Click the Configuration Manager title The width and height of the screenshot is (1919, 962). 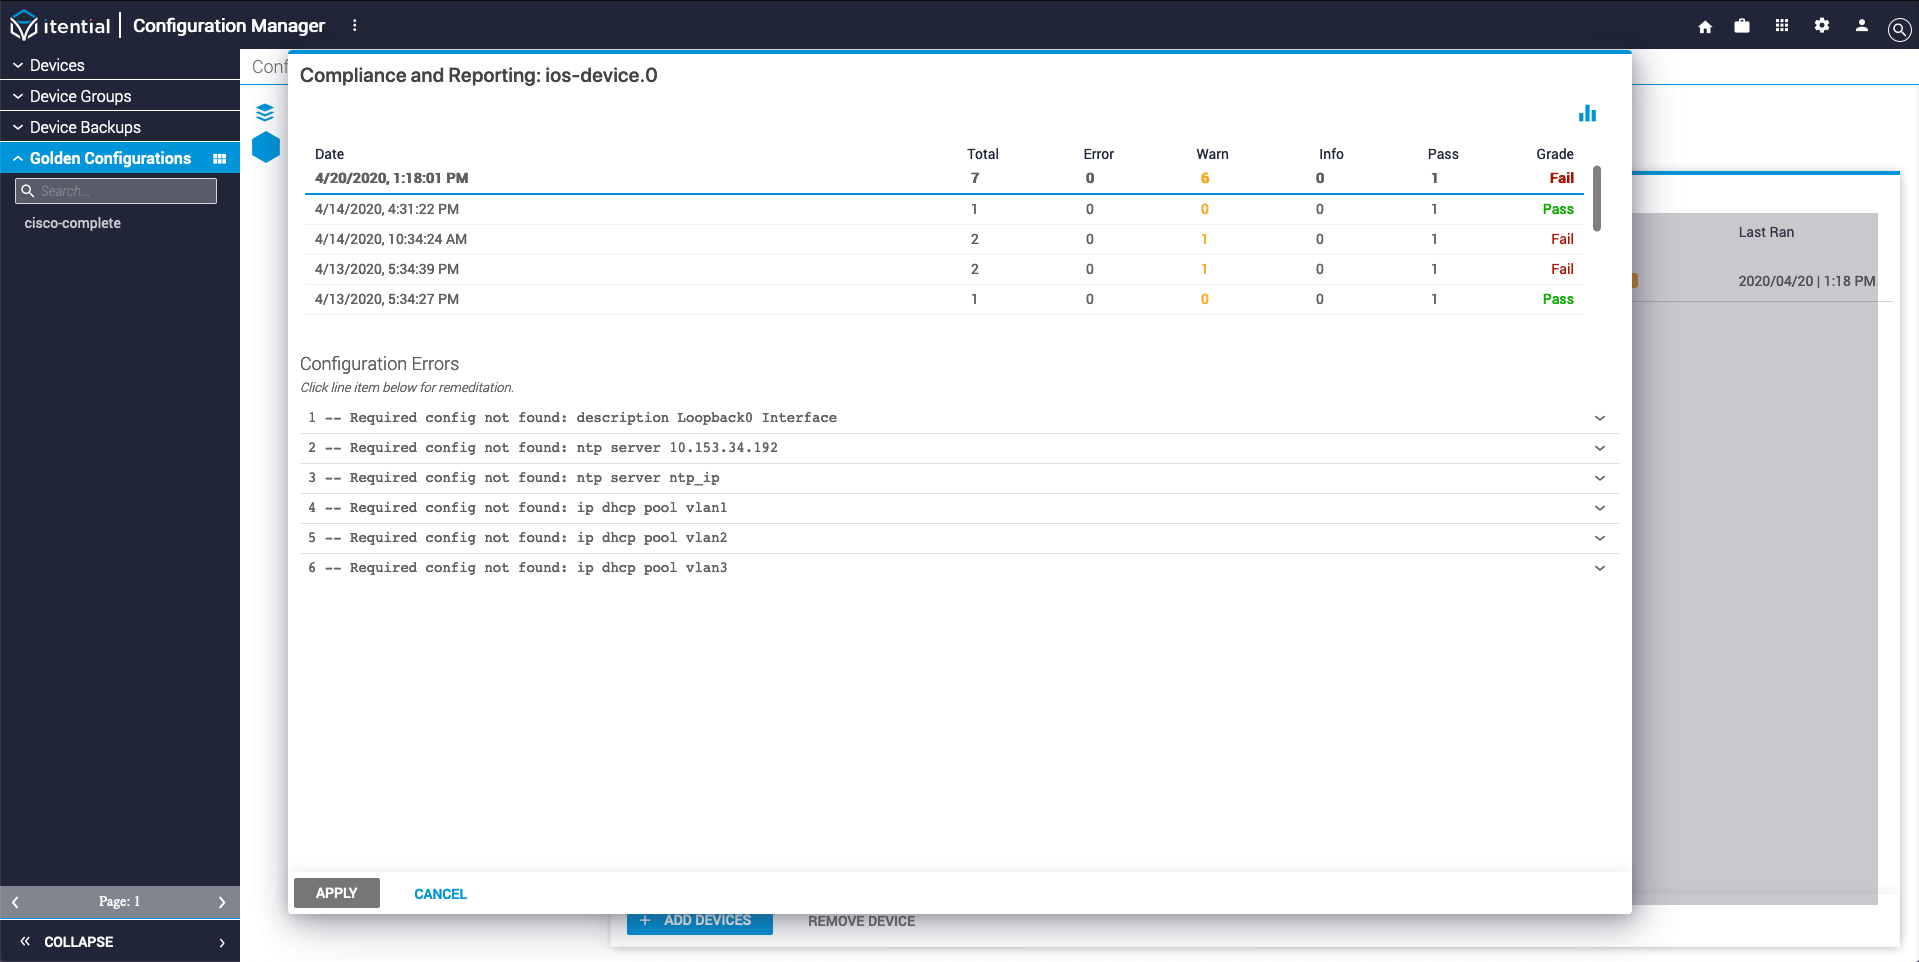click(x=229, y=25)
